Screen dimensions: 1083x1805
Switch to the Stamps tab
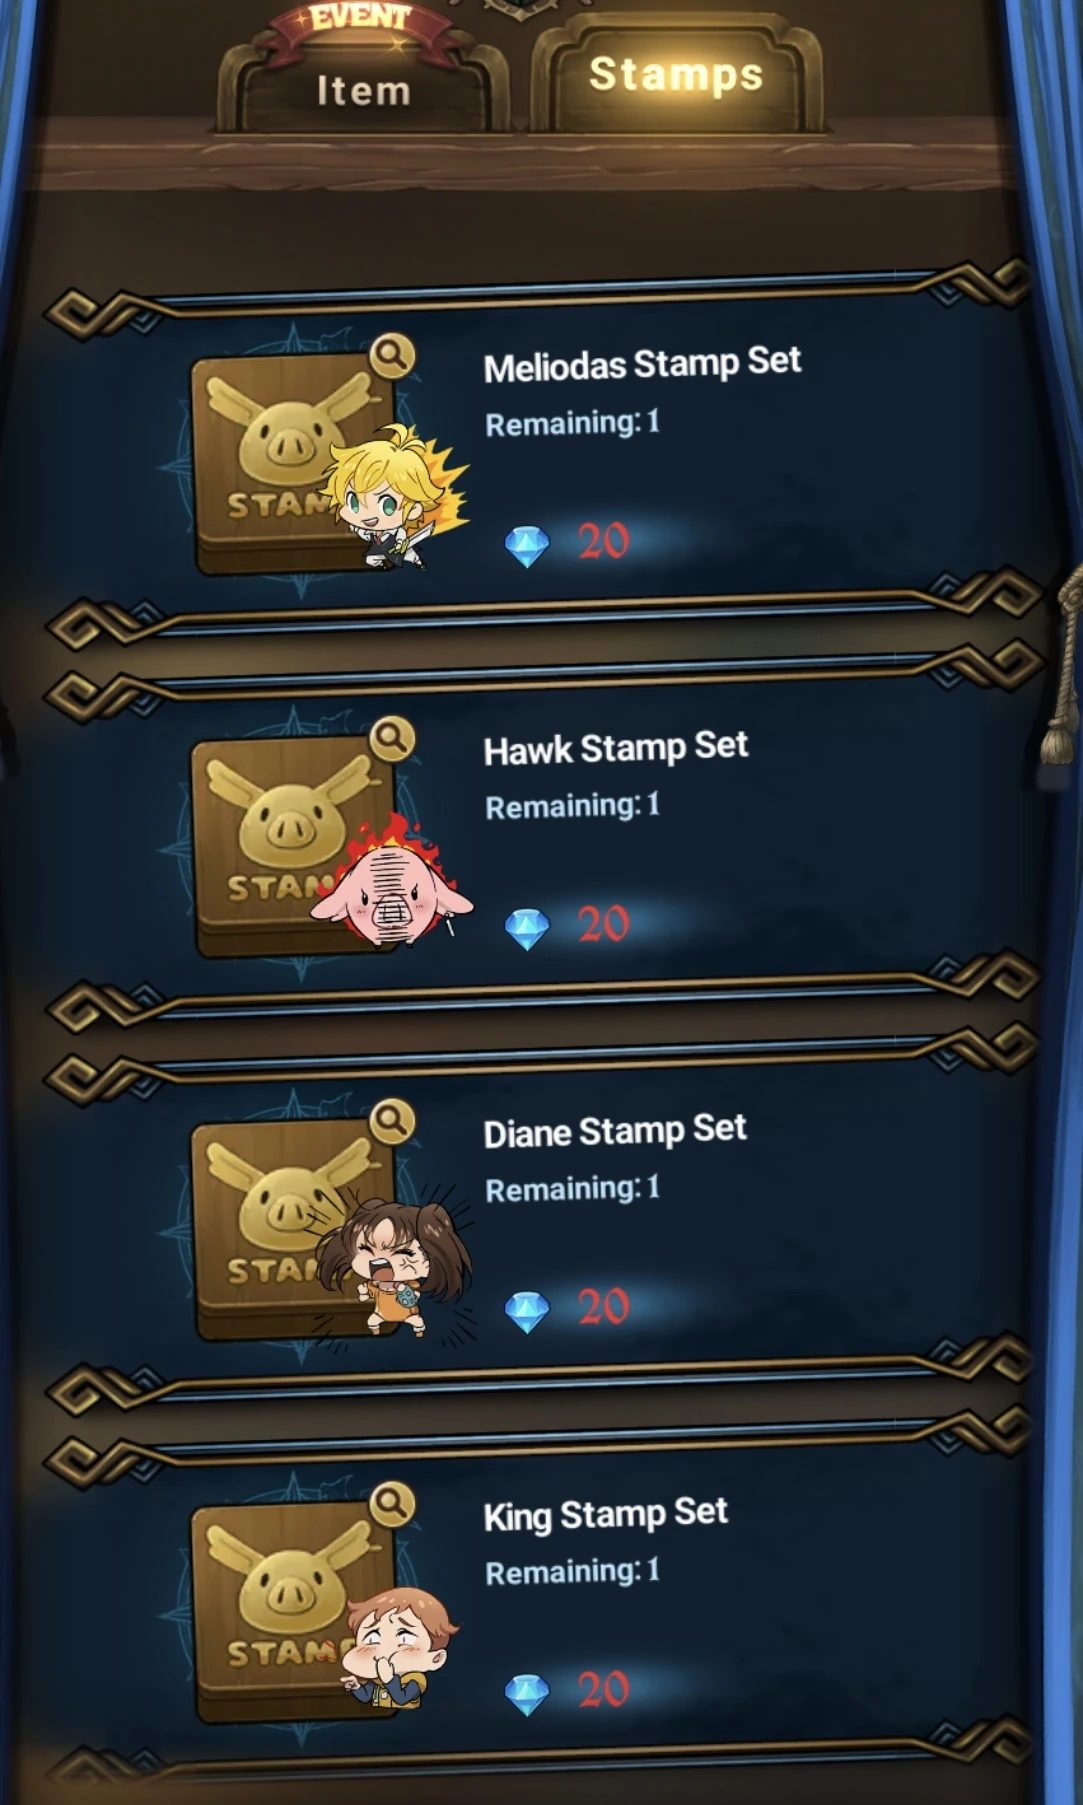[x=676, y=75]
